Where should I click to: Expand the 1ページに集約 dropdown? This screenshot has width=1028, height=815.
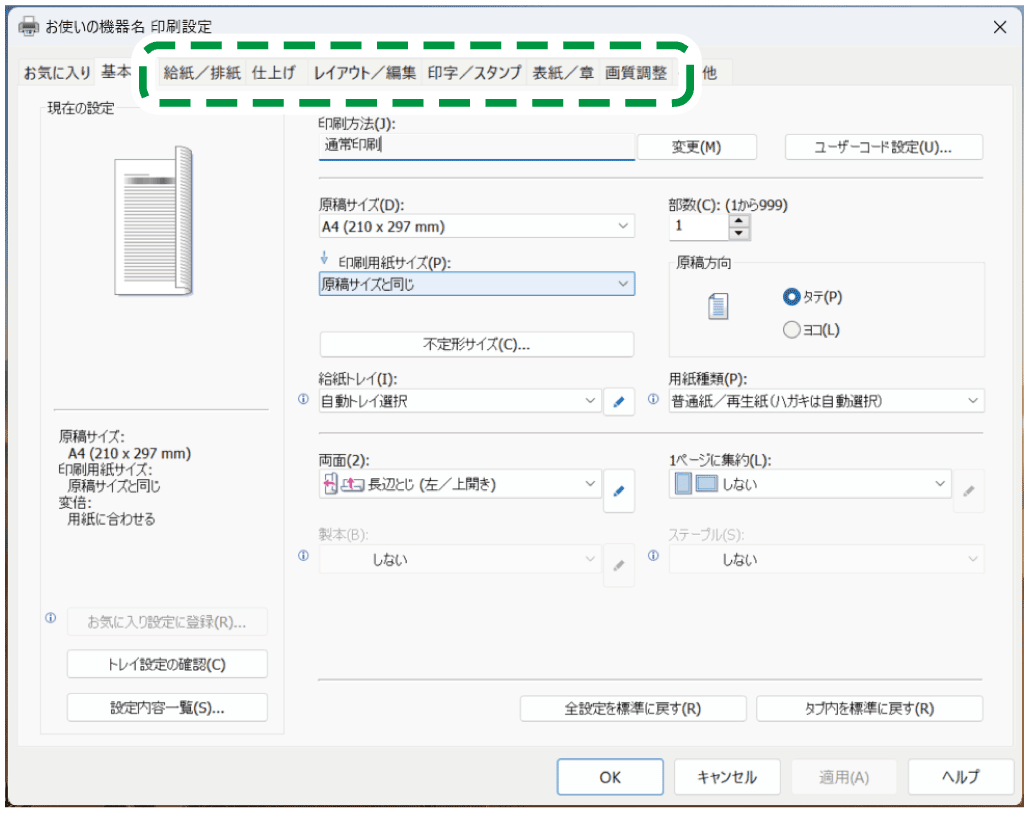point(809,484)
